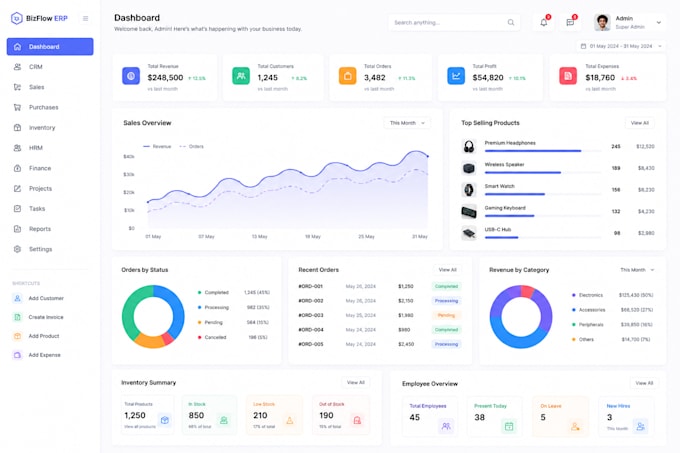
Task: Click Completed legend entry in Orders by Status
Action: click(234, 293)
